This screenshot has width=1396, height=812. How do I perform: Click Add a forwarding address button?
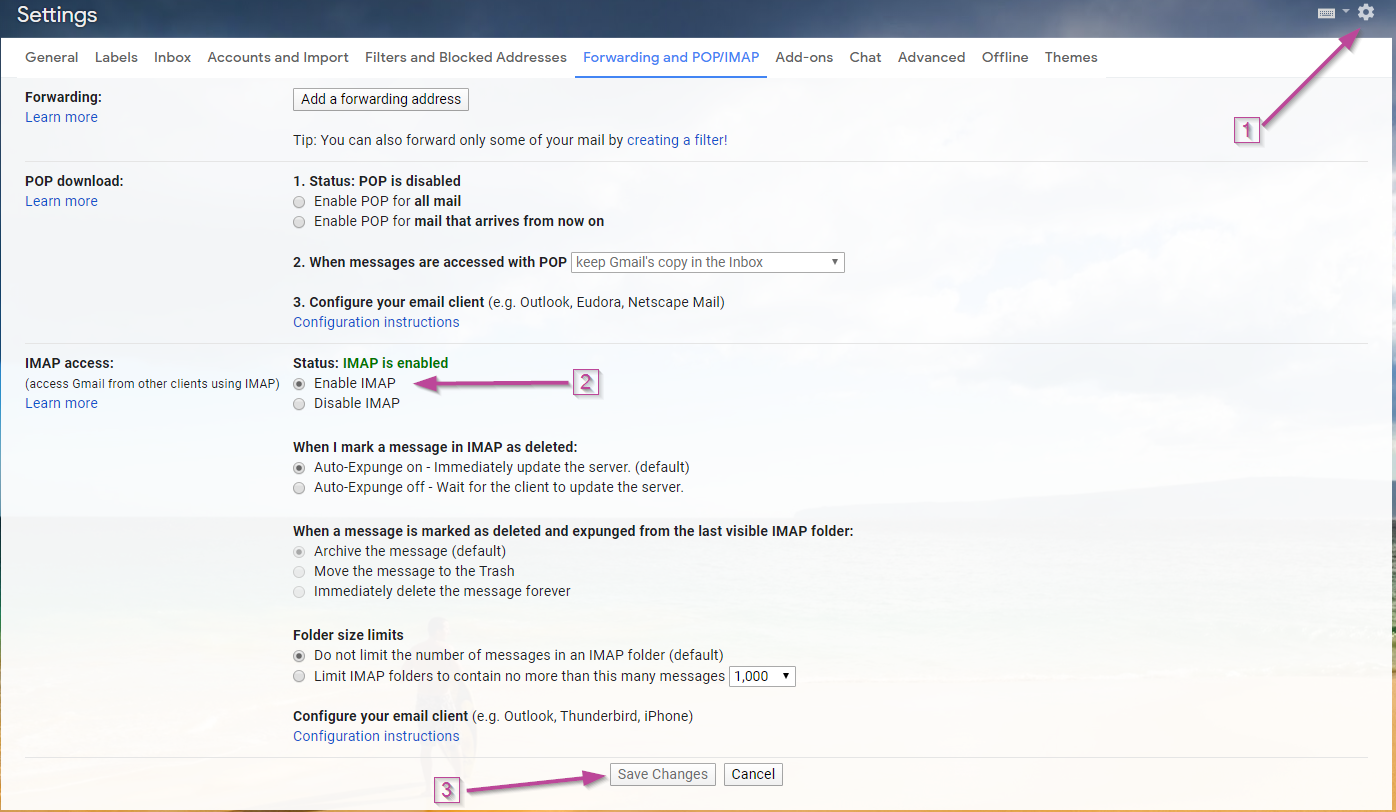pyautogui.click(x=381, y=99)
